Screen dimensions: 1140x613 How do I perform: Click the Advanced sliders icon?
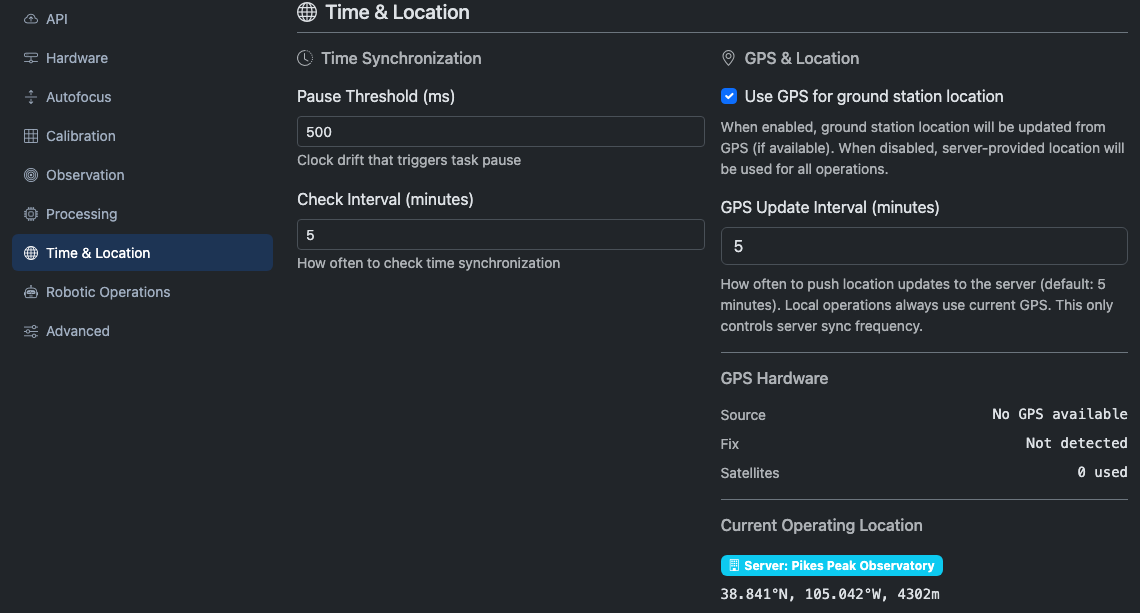click(31, 331)
